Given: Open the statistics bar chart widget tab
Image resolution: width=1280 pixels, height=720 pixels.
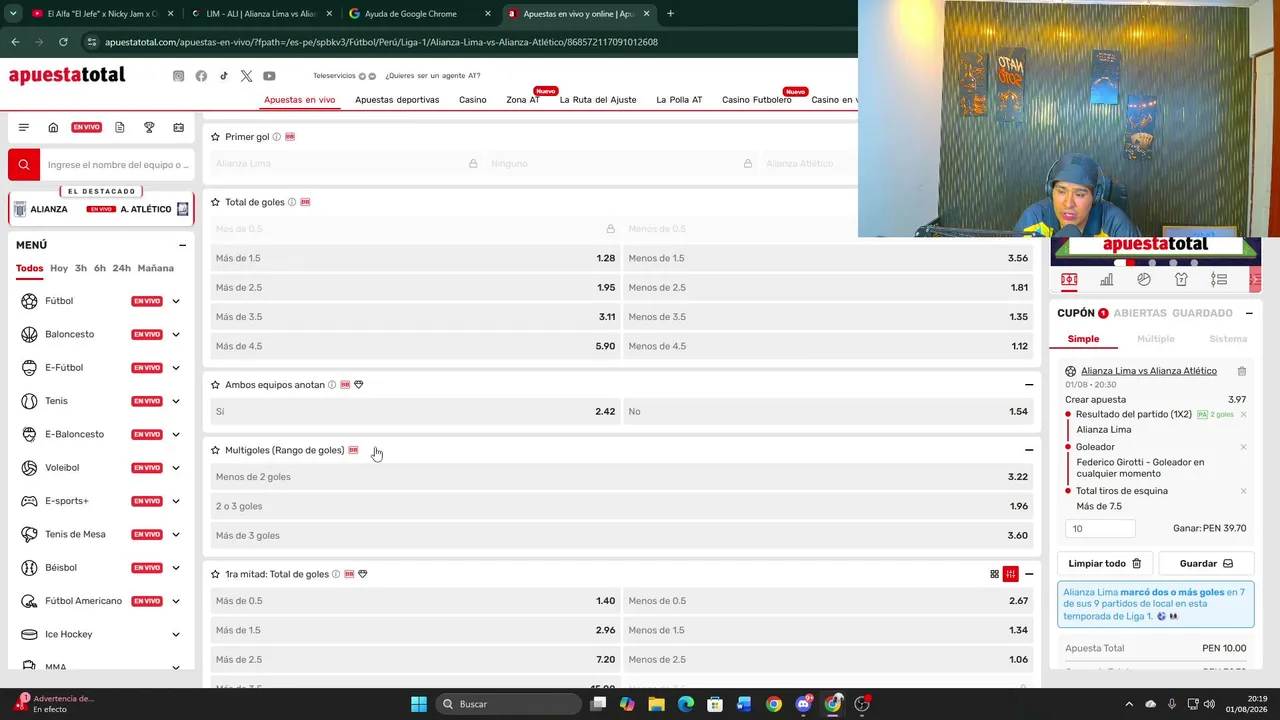Looking at the screenshot, I should [x=1106, y=280].
